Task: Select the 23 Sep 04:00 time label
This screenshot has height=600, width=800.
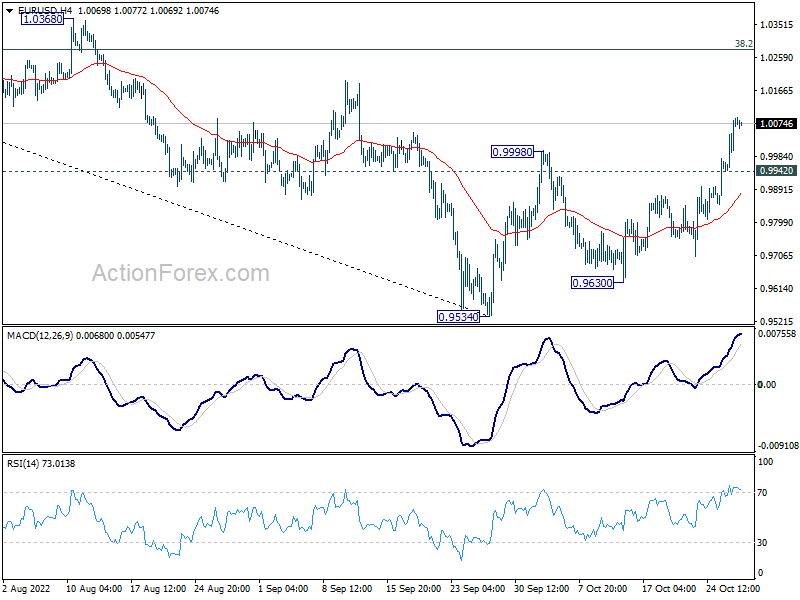Action: point(478,589)
